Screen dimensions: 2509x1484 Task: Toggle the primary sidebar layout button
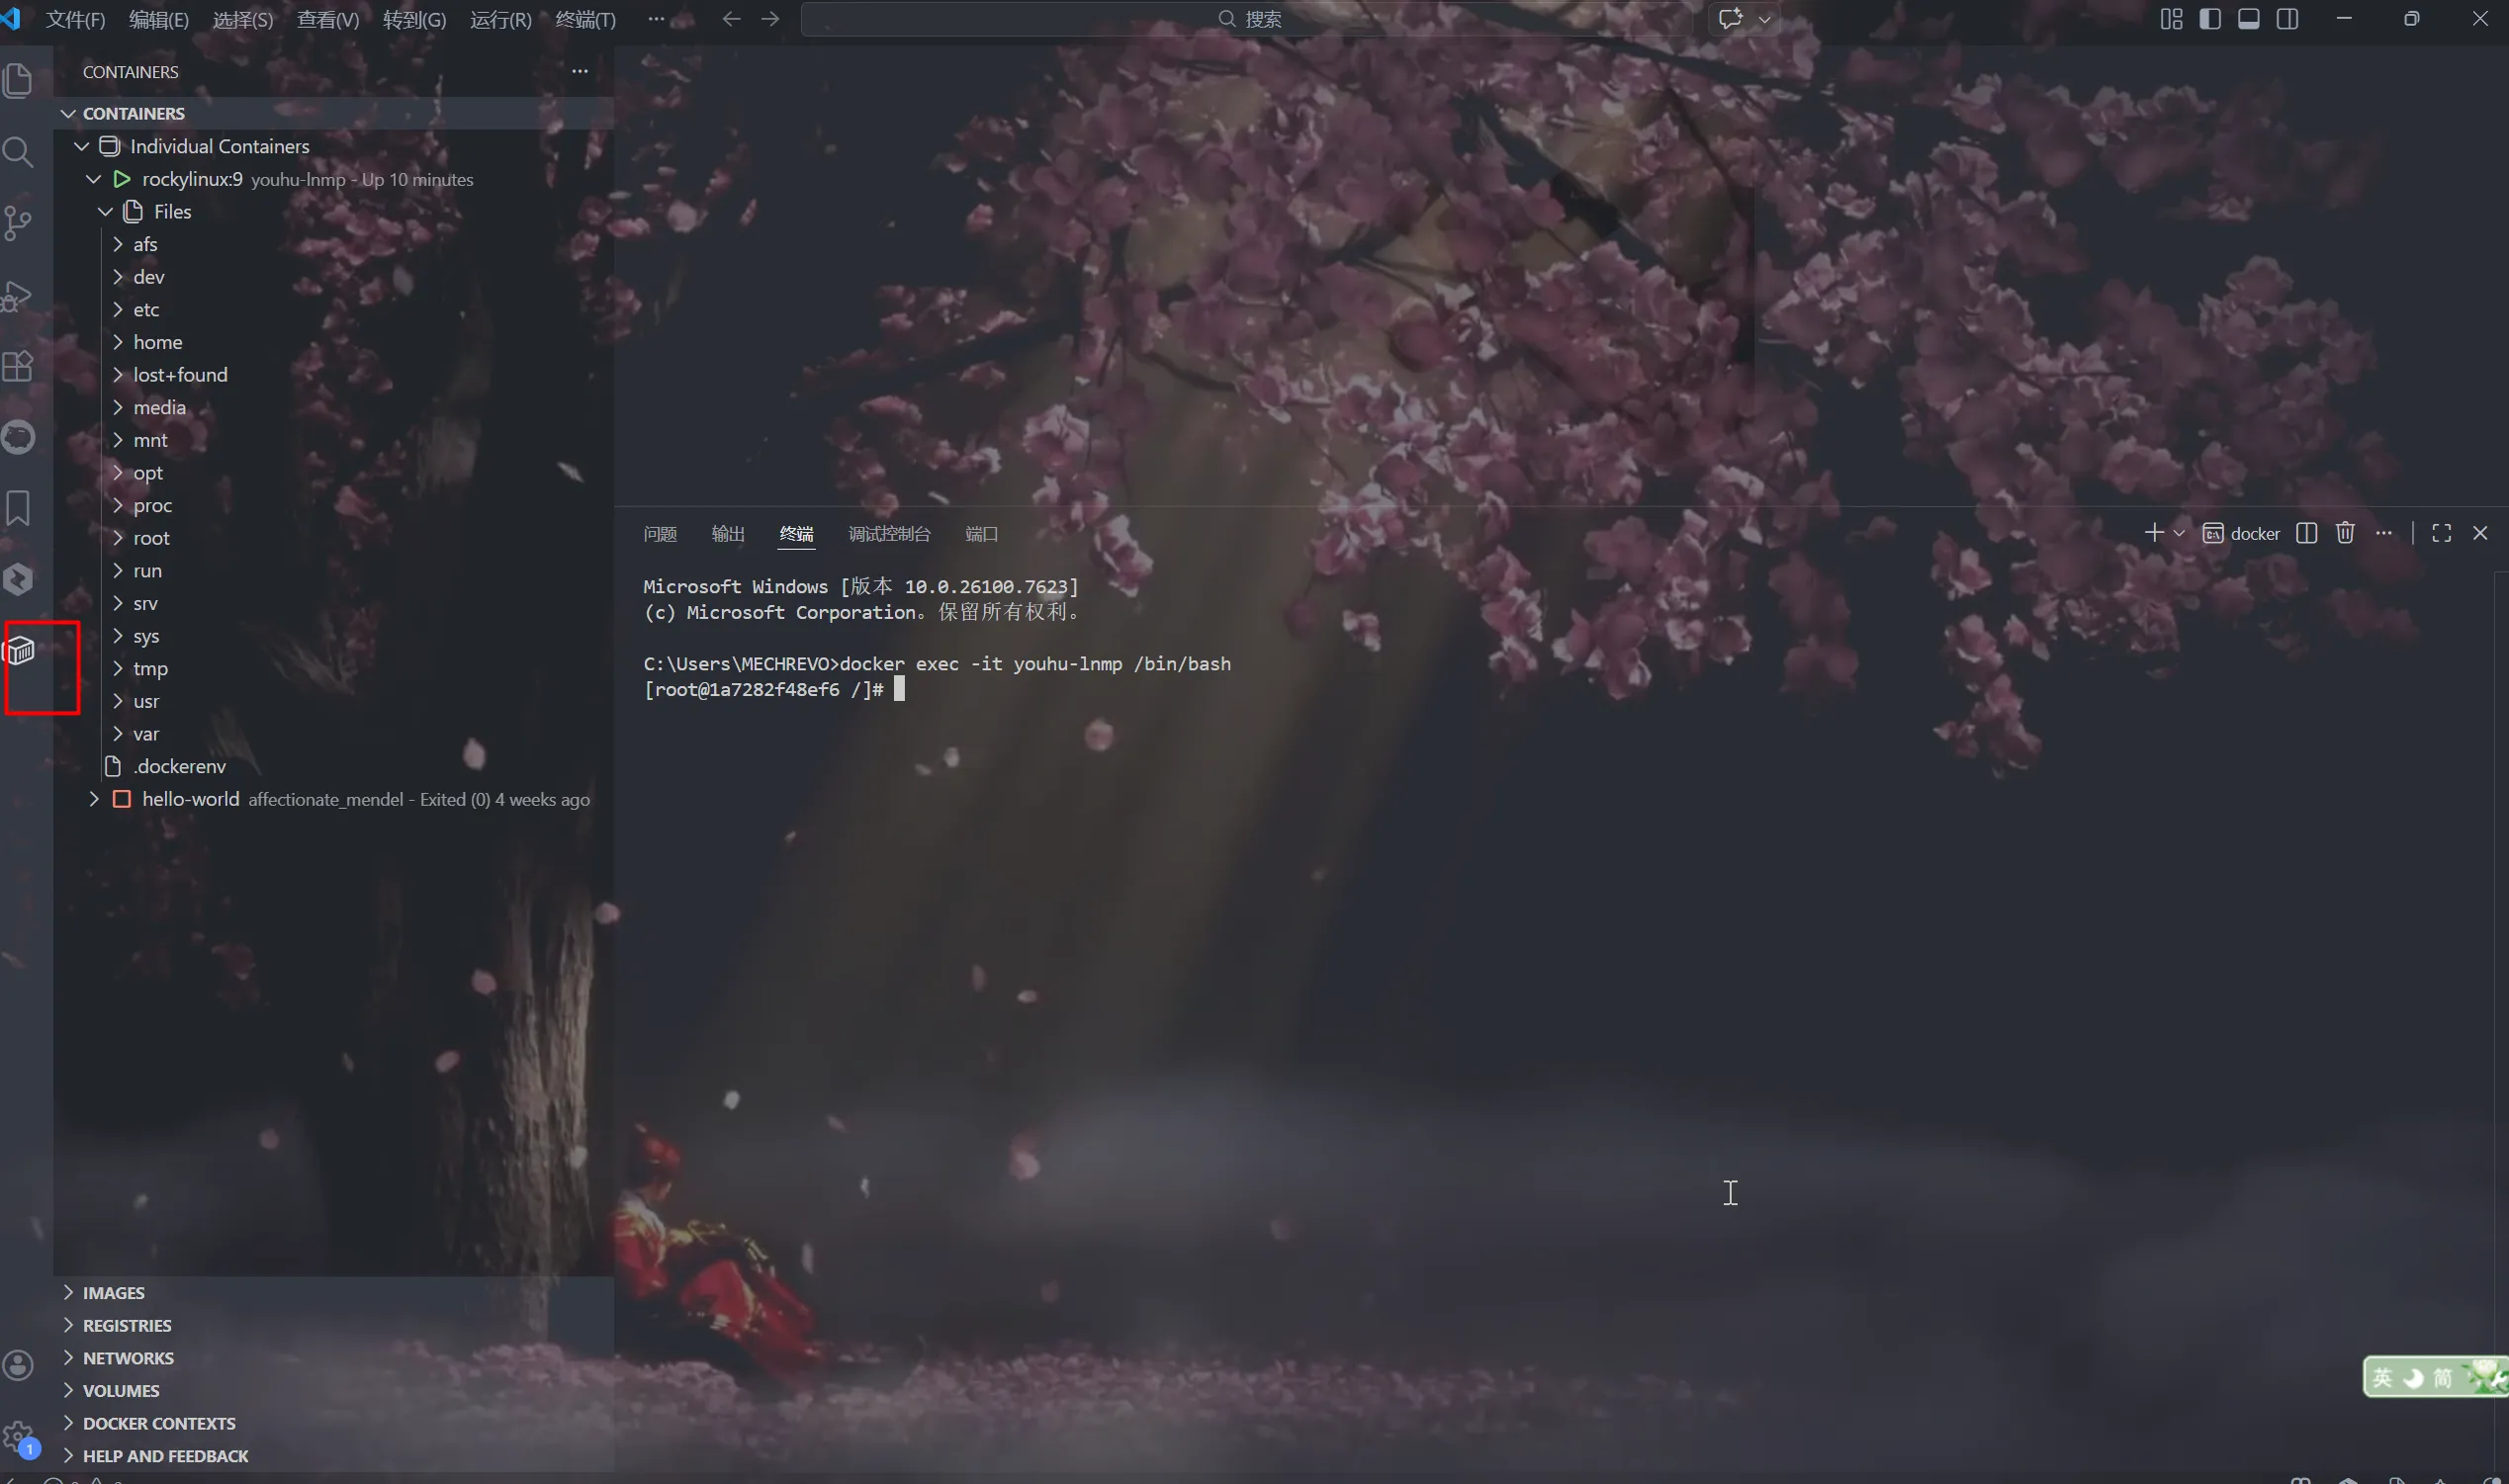click(x=2210, y=19)
